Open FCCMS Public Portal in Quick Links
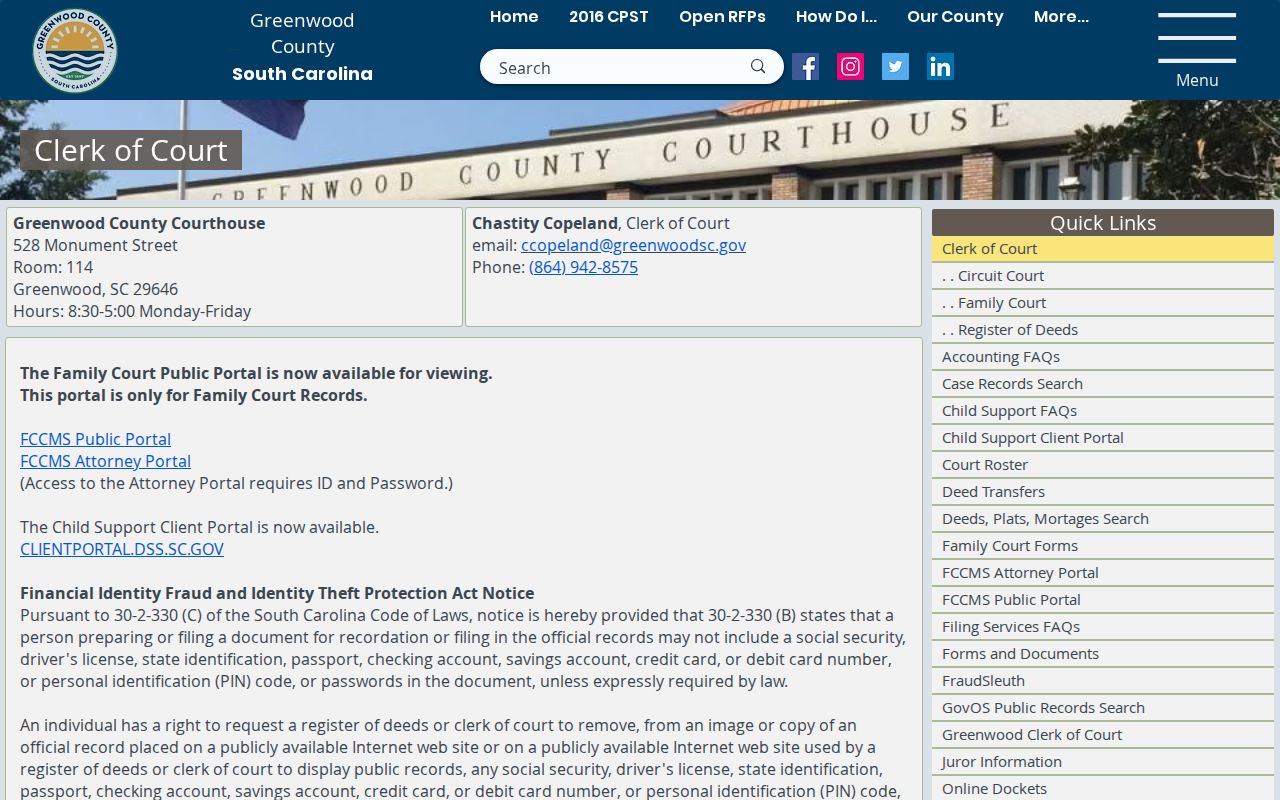The image size is (1280, 800). tap(1103, 600)
